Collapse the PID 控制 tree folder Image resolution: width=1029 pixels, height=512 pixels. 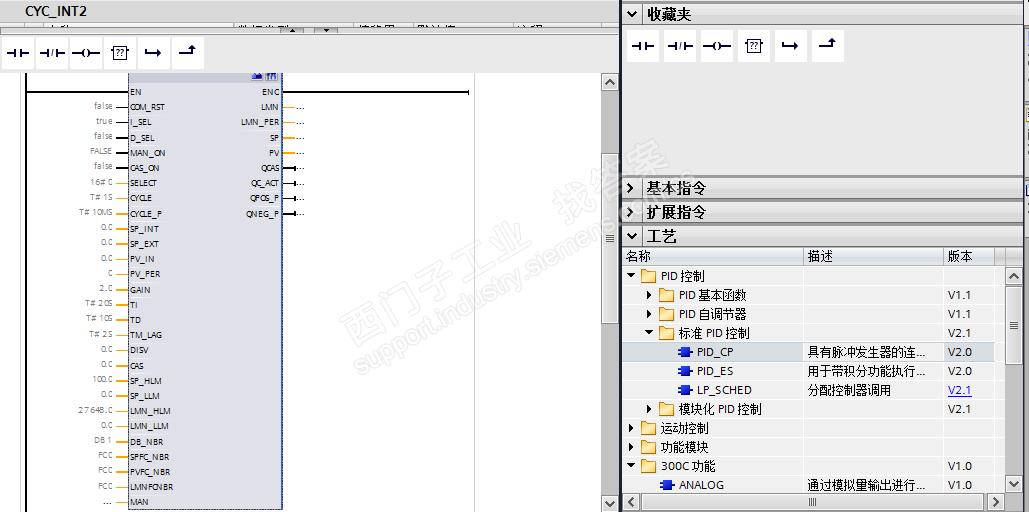(631, 276)
